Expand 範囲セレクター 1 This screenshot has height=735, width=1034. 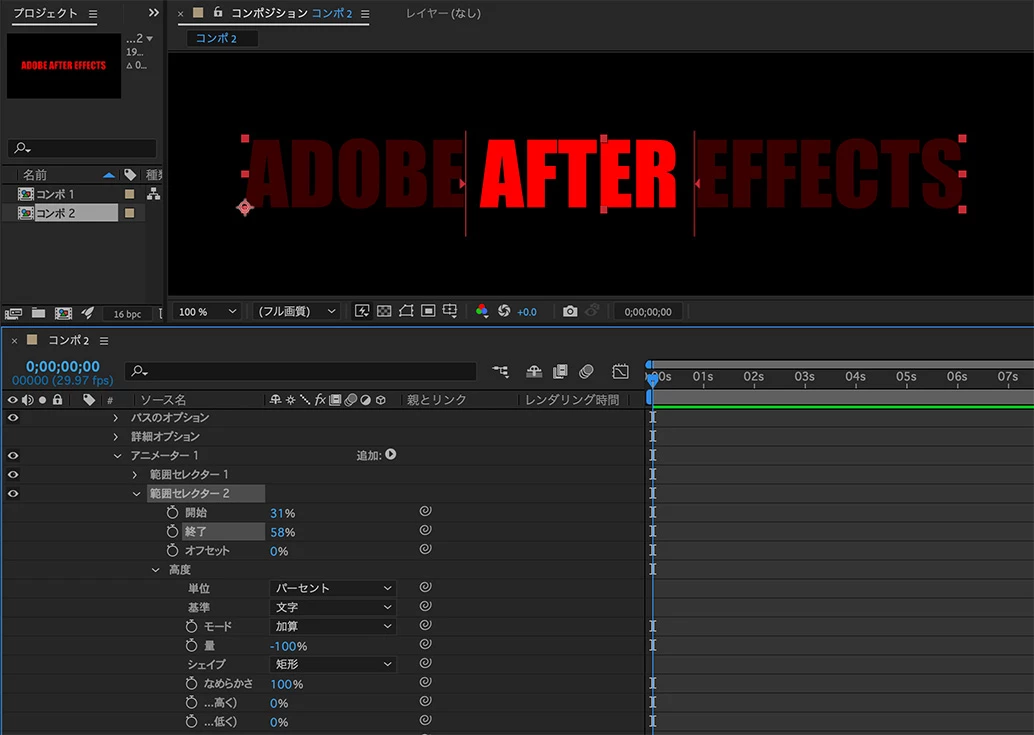[x=135, y=475]
